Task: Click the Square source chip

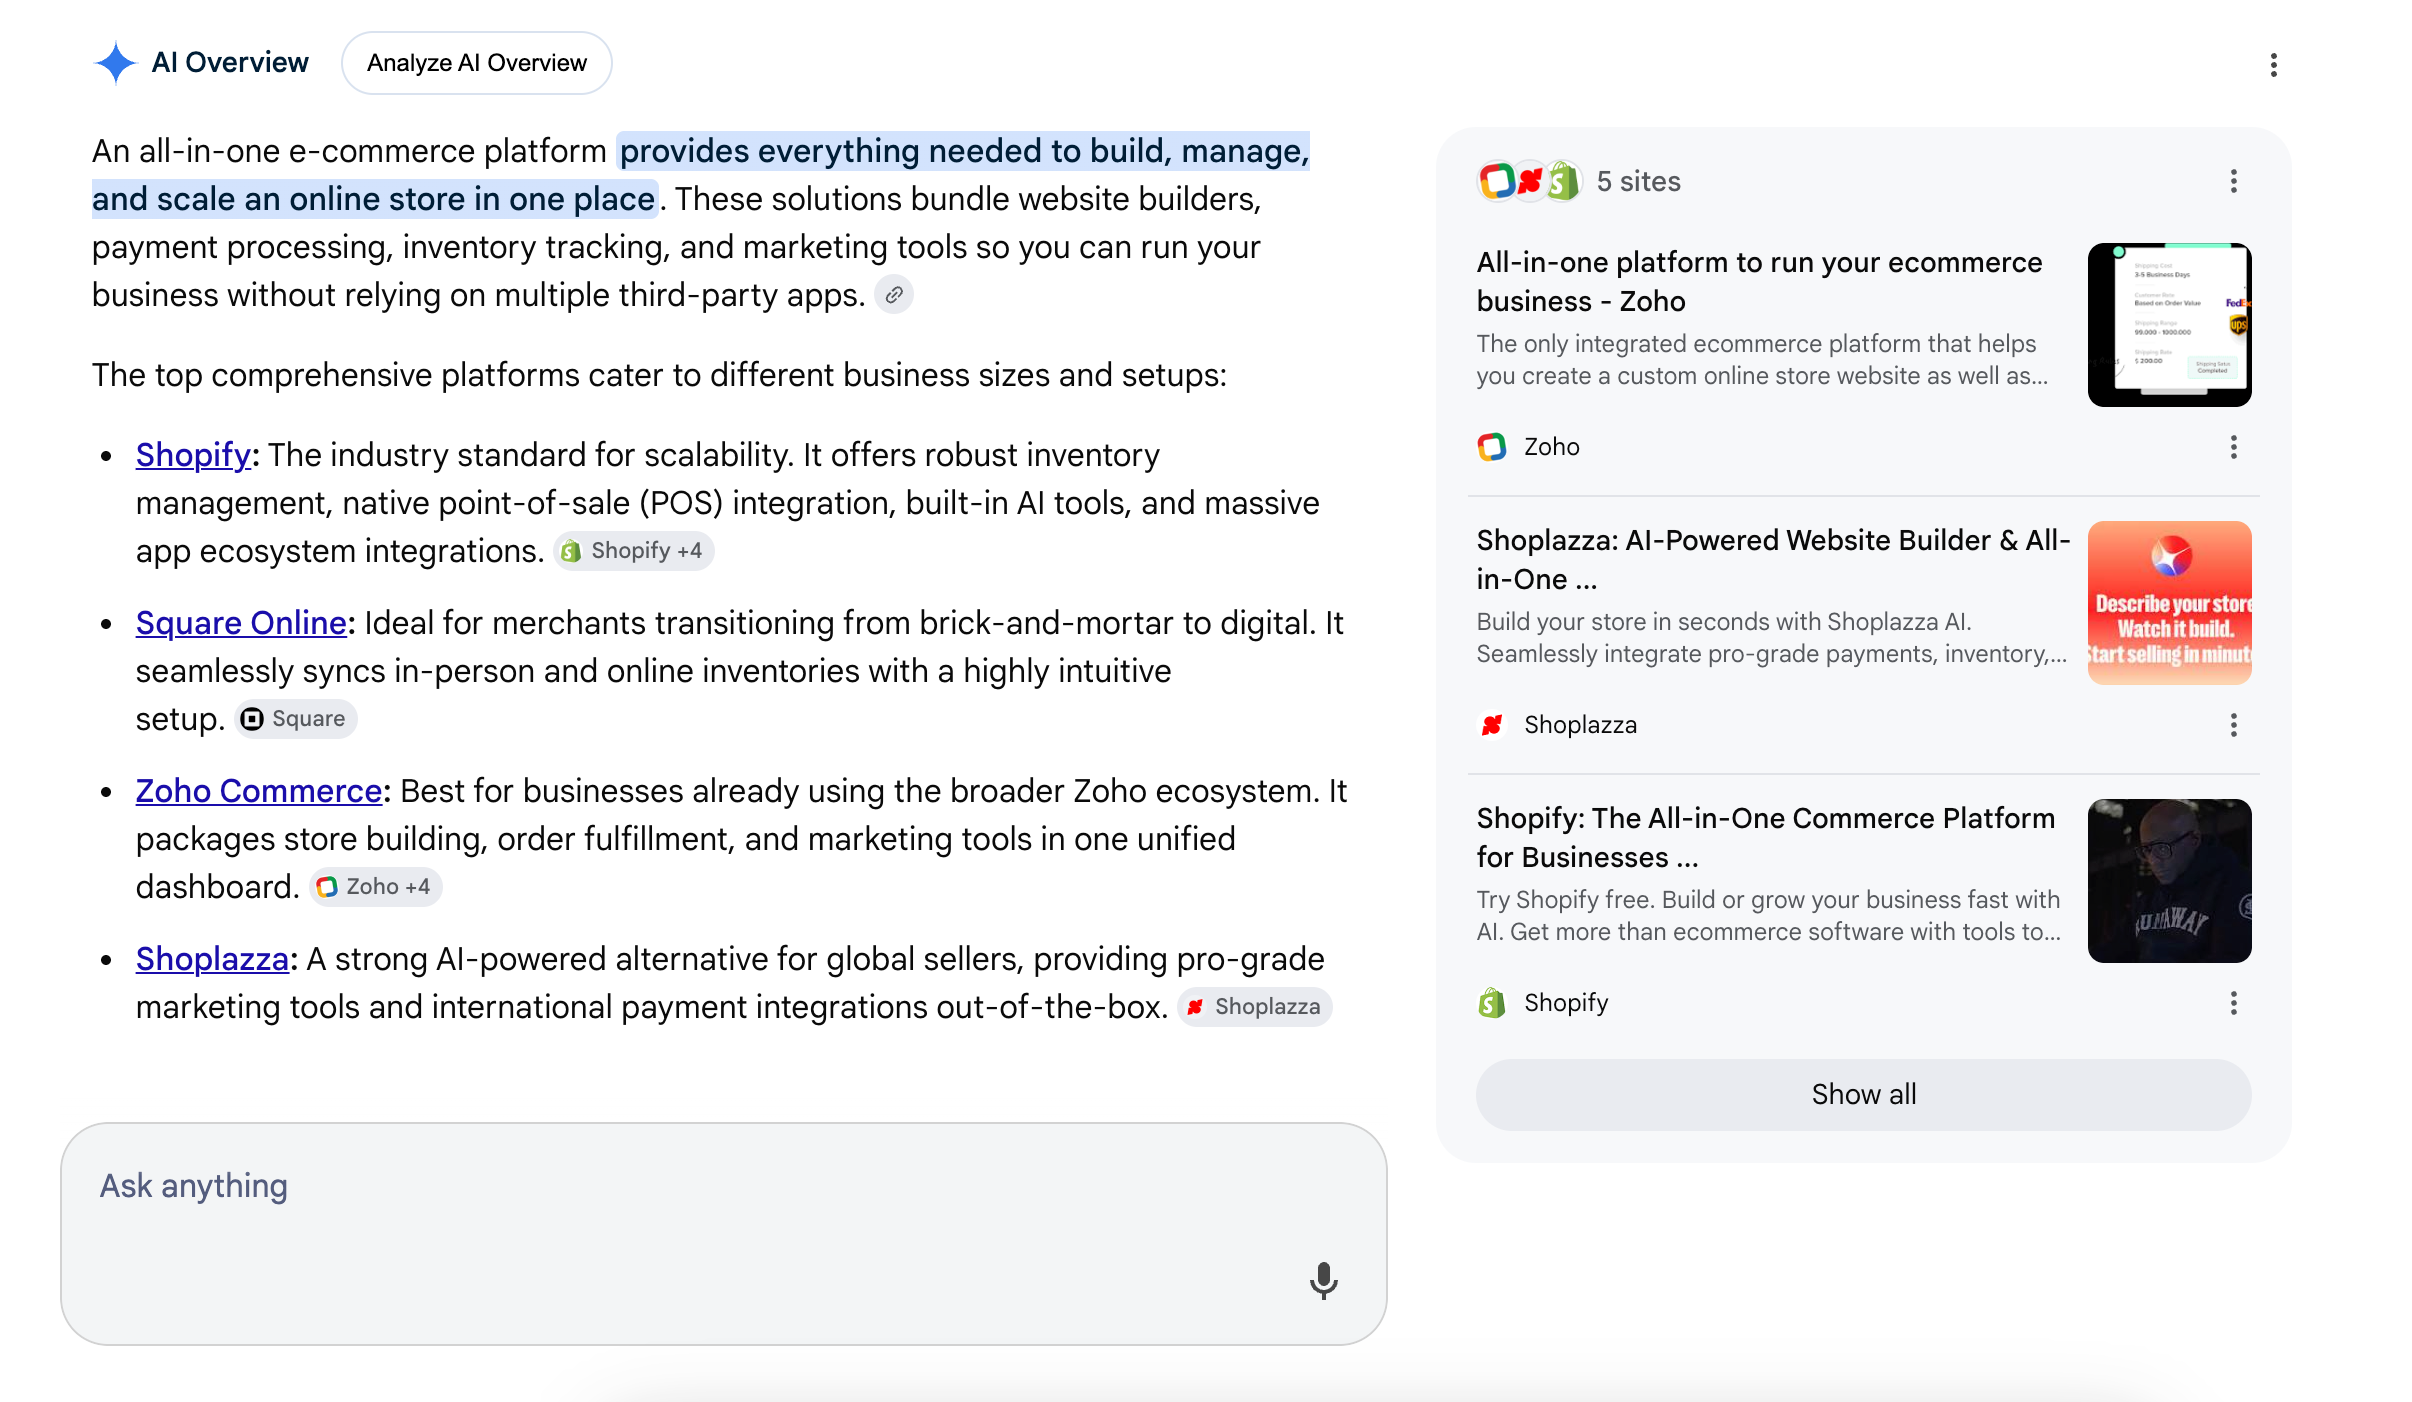Action: tap(296, 719)
